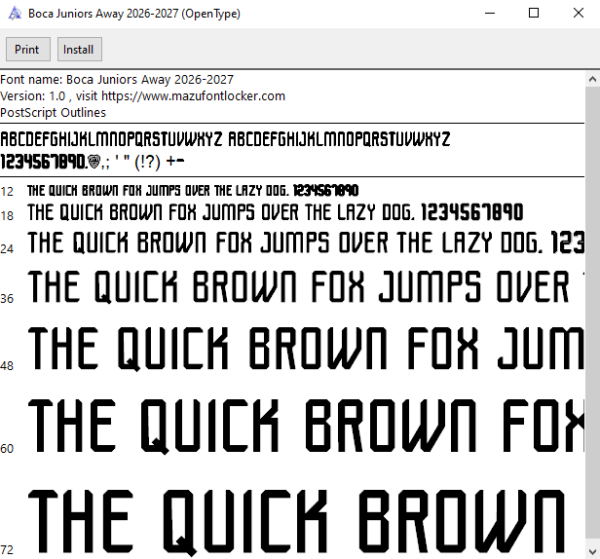Viewport: 600px width, 559px height.
Task: Click the '36' size label
Action: (7, 299)
